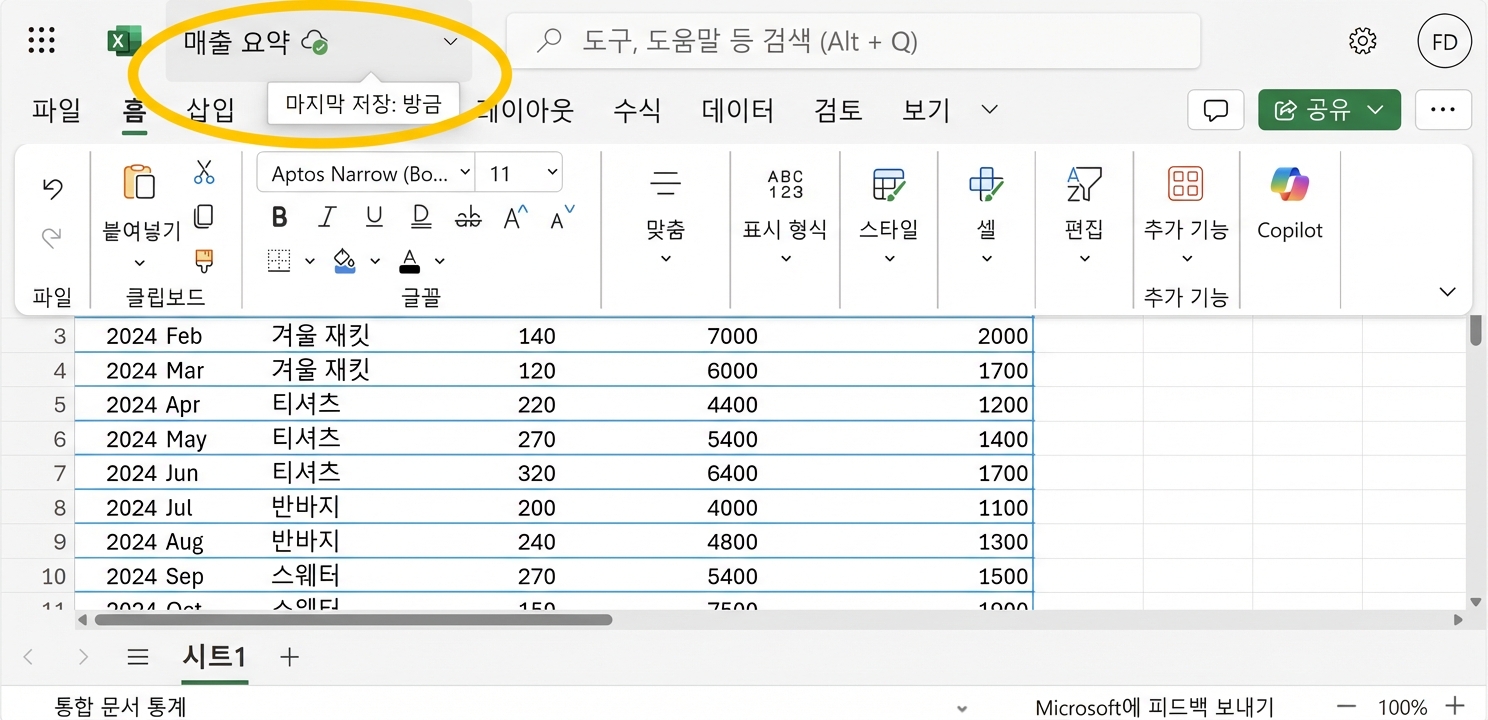Click the 100% zoom level
The height and width of the screenshot is (720, 1488).
click(1402, 708)
